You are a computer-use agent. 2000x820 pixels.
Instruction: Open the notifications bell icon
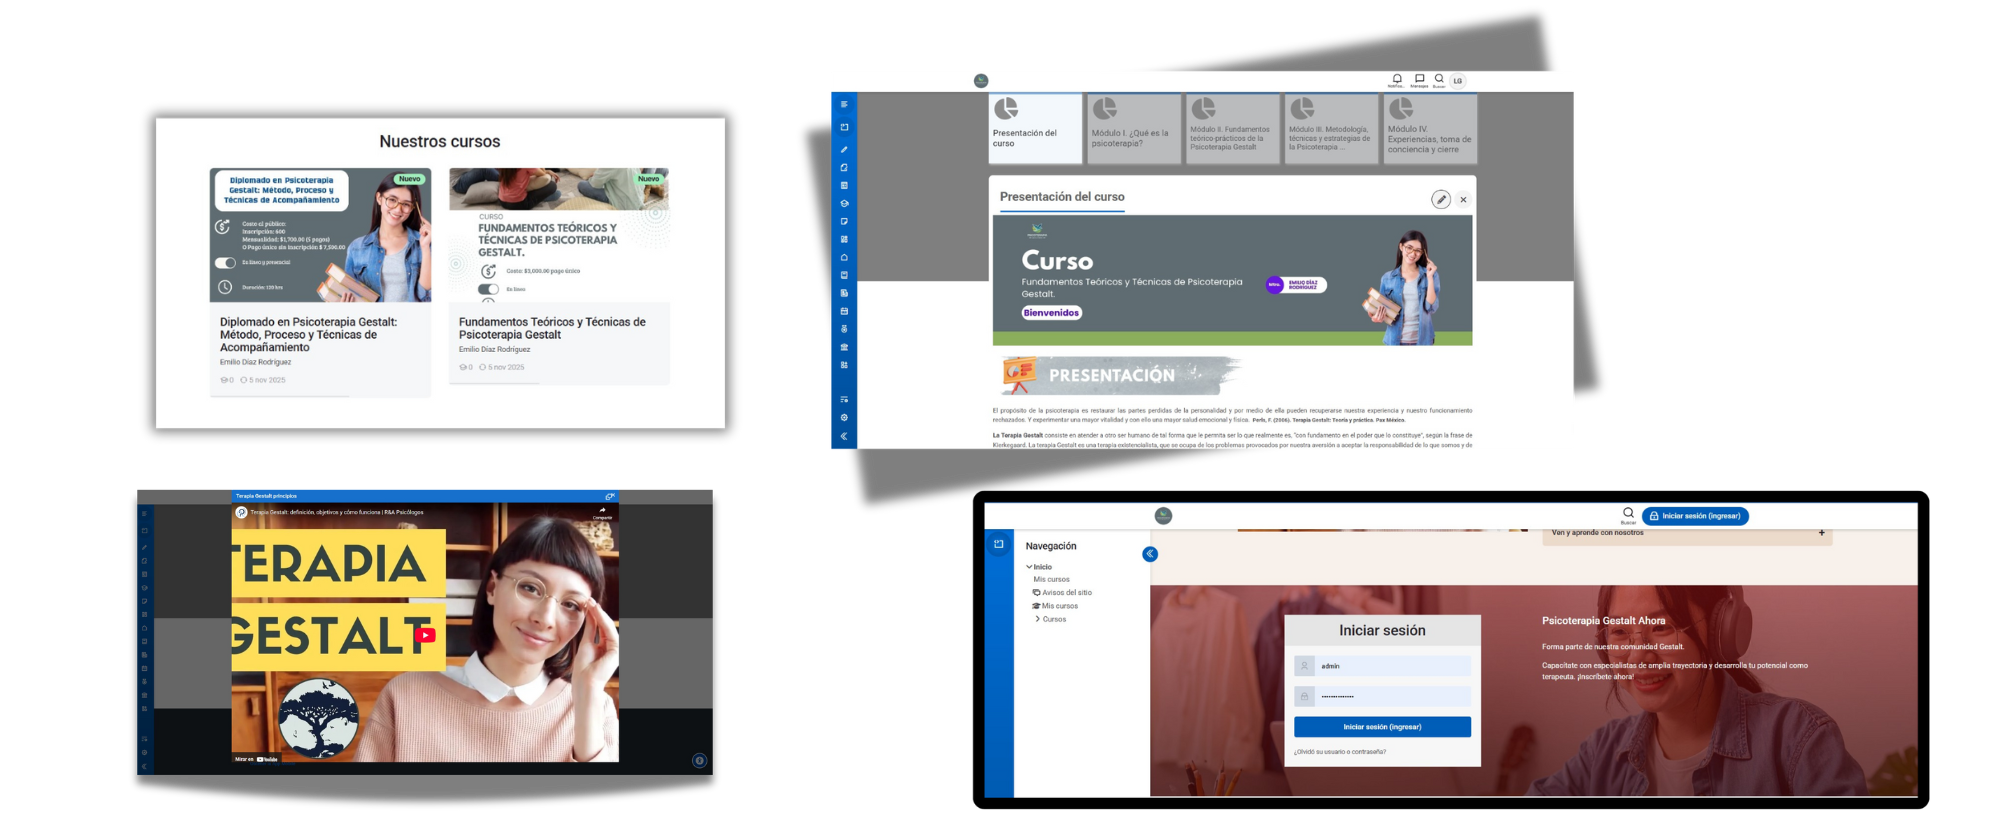tap(1396, 79)
